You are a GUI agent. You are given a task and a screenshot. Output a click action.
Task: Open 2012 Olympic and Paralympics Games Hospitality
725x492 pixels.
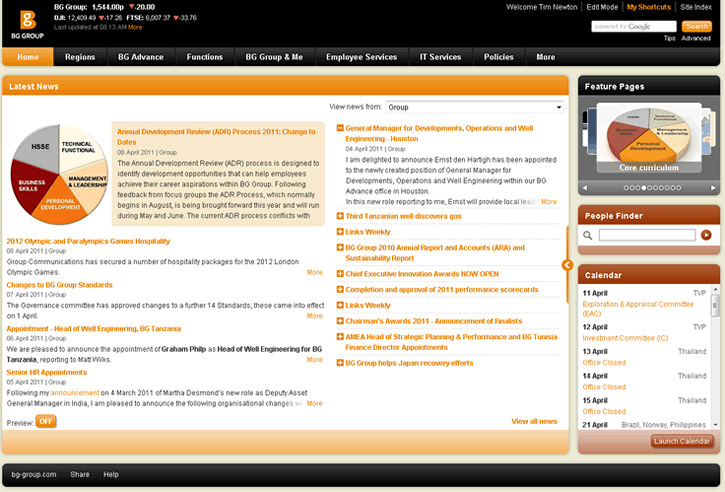88,241
